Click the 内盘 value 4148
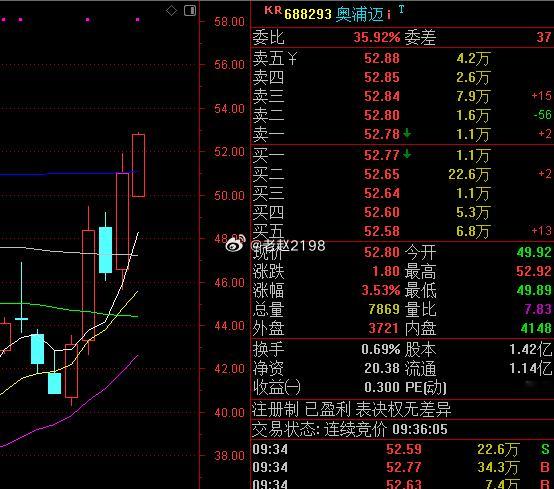 (536, 329)
